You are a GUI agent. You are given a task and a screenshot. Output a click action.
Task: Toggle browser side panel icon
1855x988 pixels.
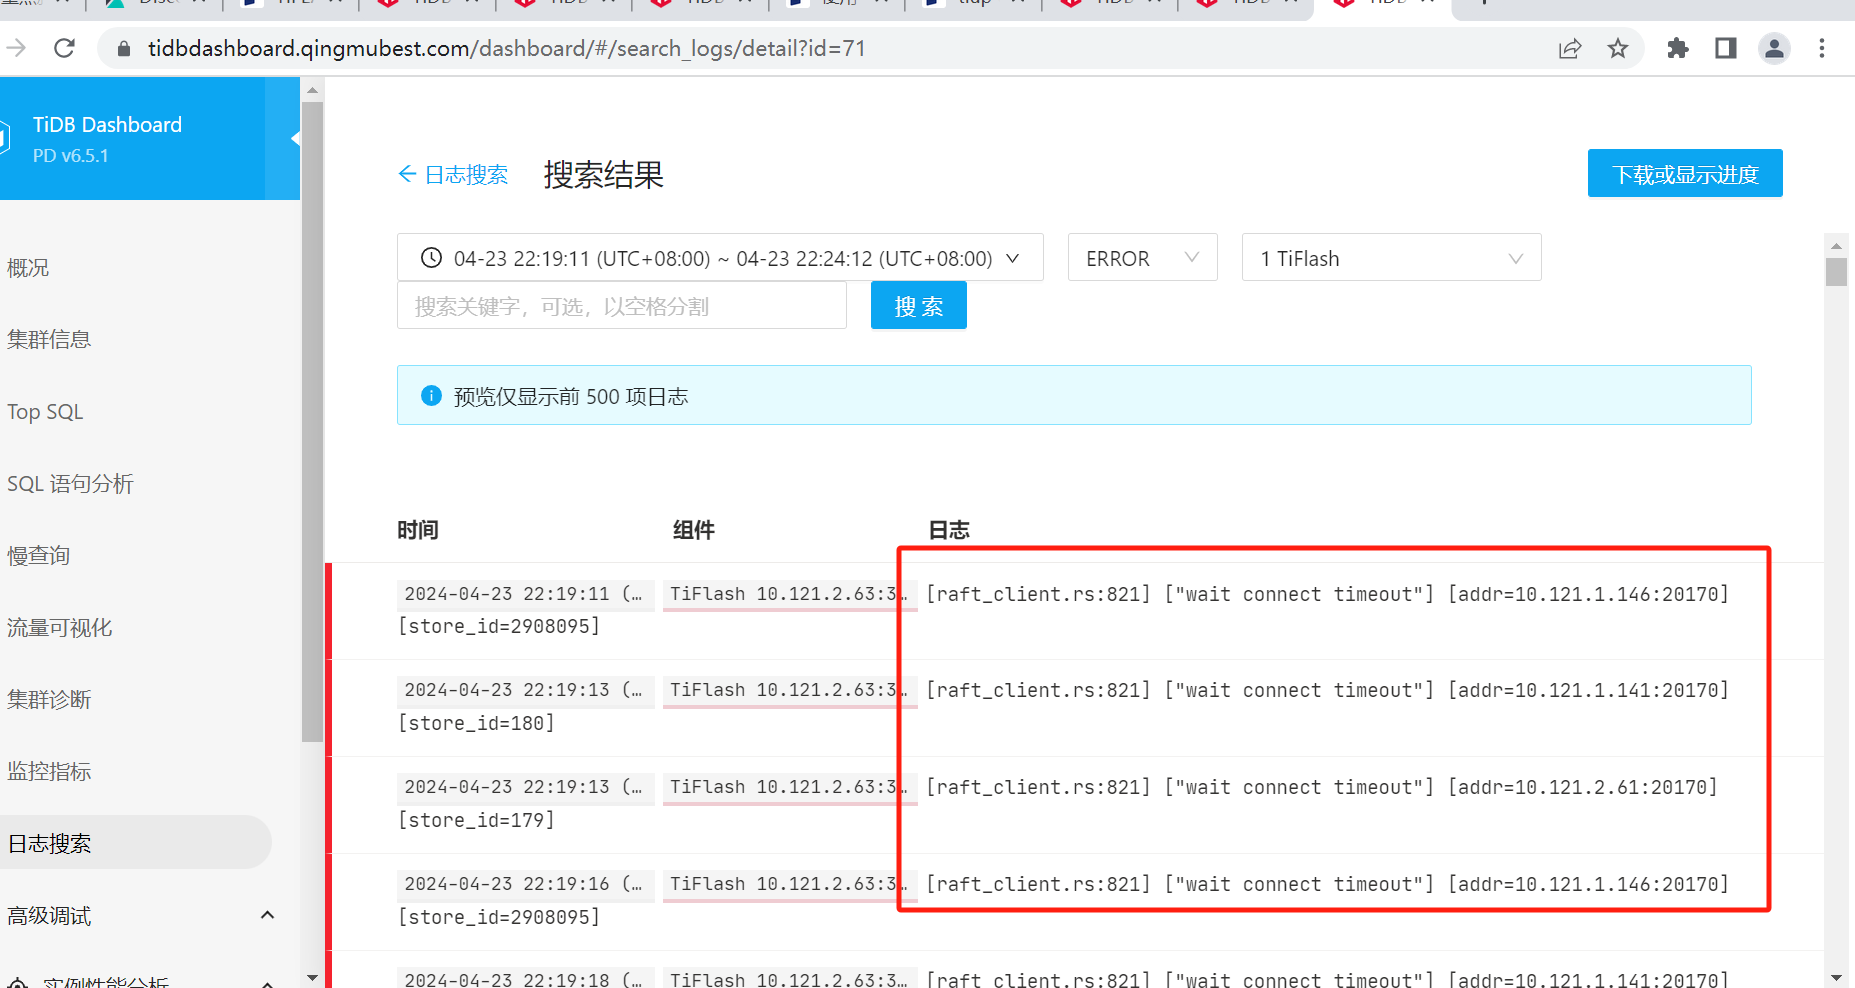pos(1726,48)
